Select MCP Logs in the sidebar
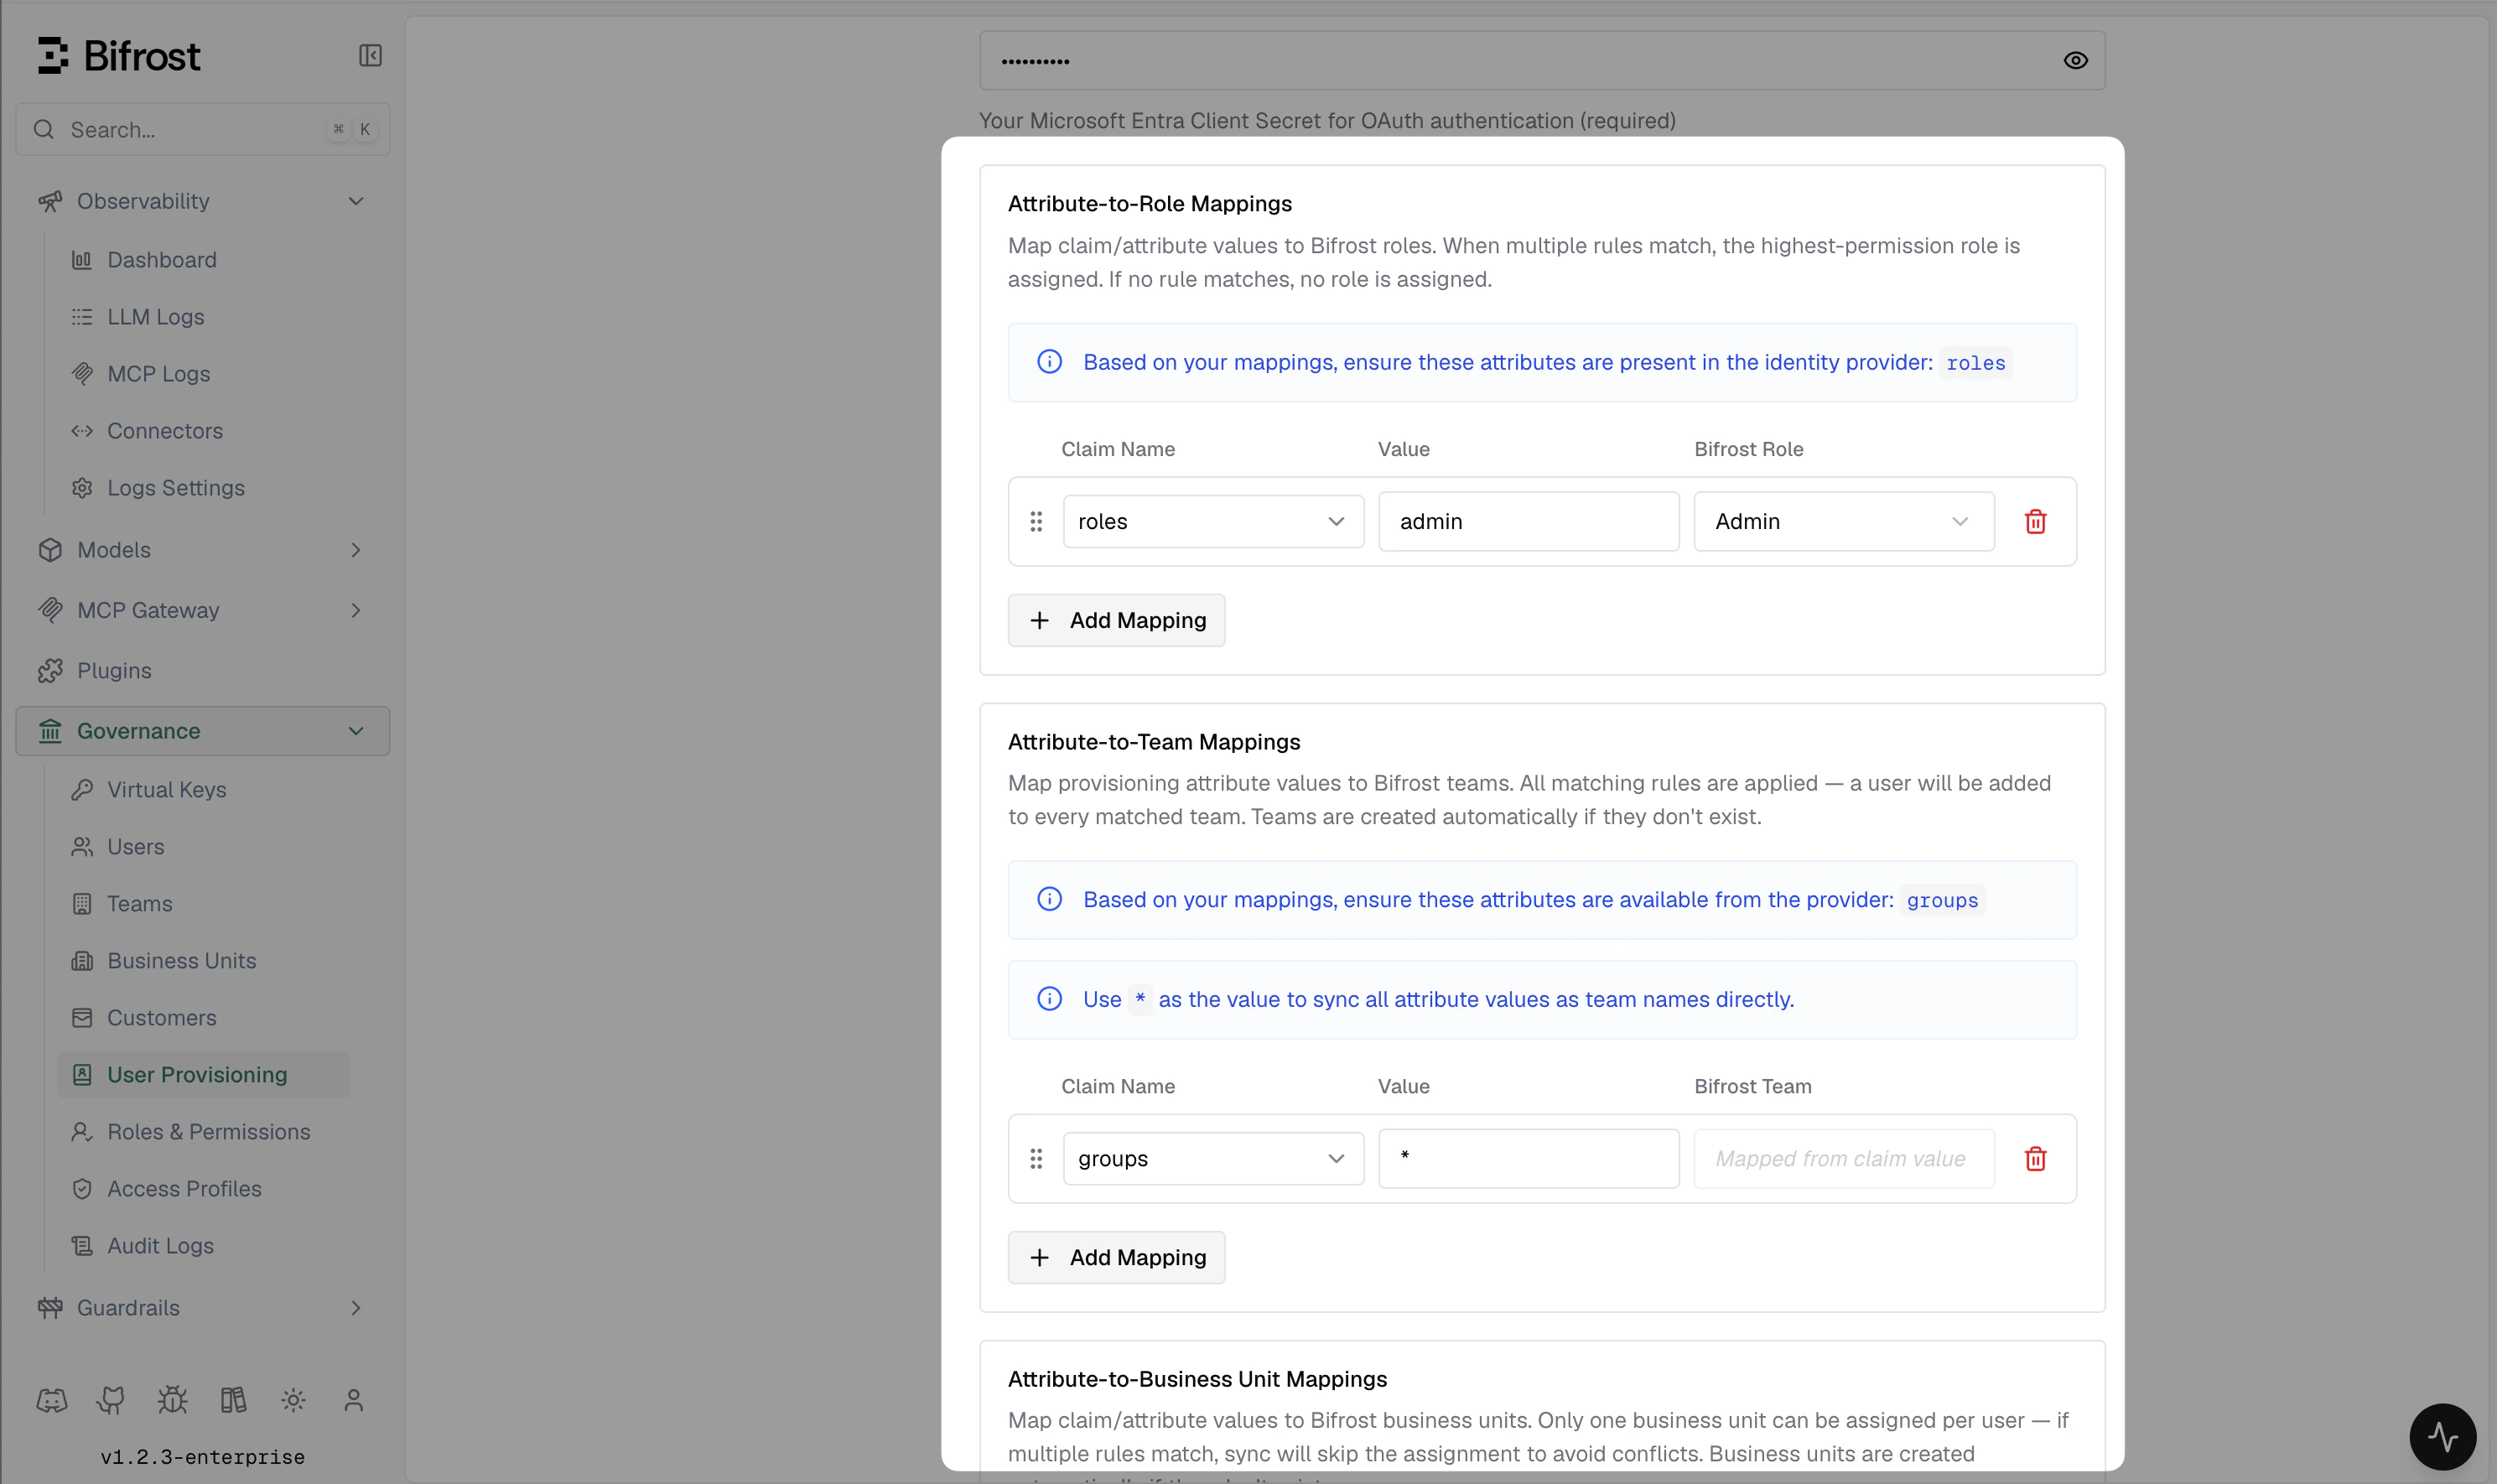This screenshot has width=2497, height=1484. click(160, 373)
